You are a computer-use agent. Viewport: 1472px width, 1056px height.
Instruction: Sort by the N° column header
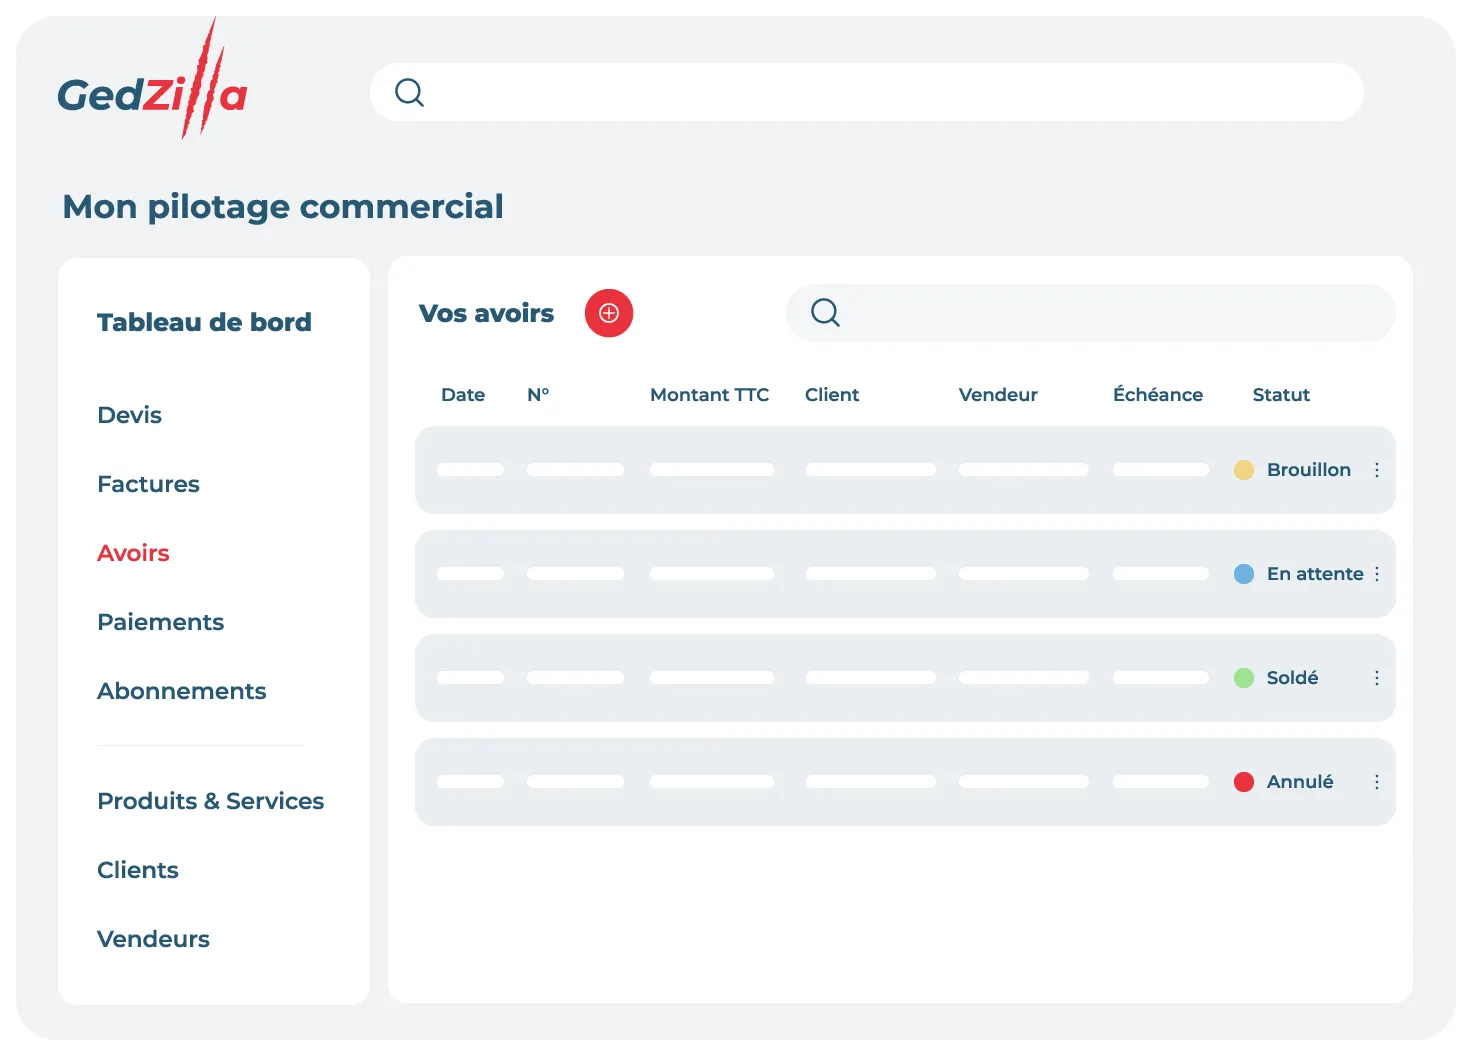[x=538, y=395]
